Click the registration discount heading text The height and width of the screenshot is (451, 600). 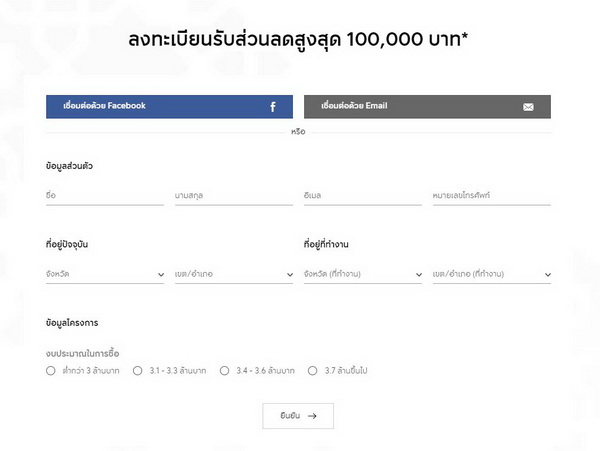tap(299, 40)
